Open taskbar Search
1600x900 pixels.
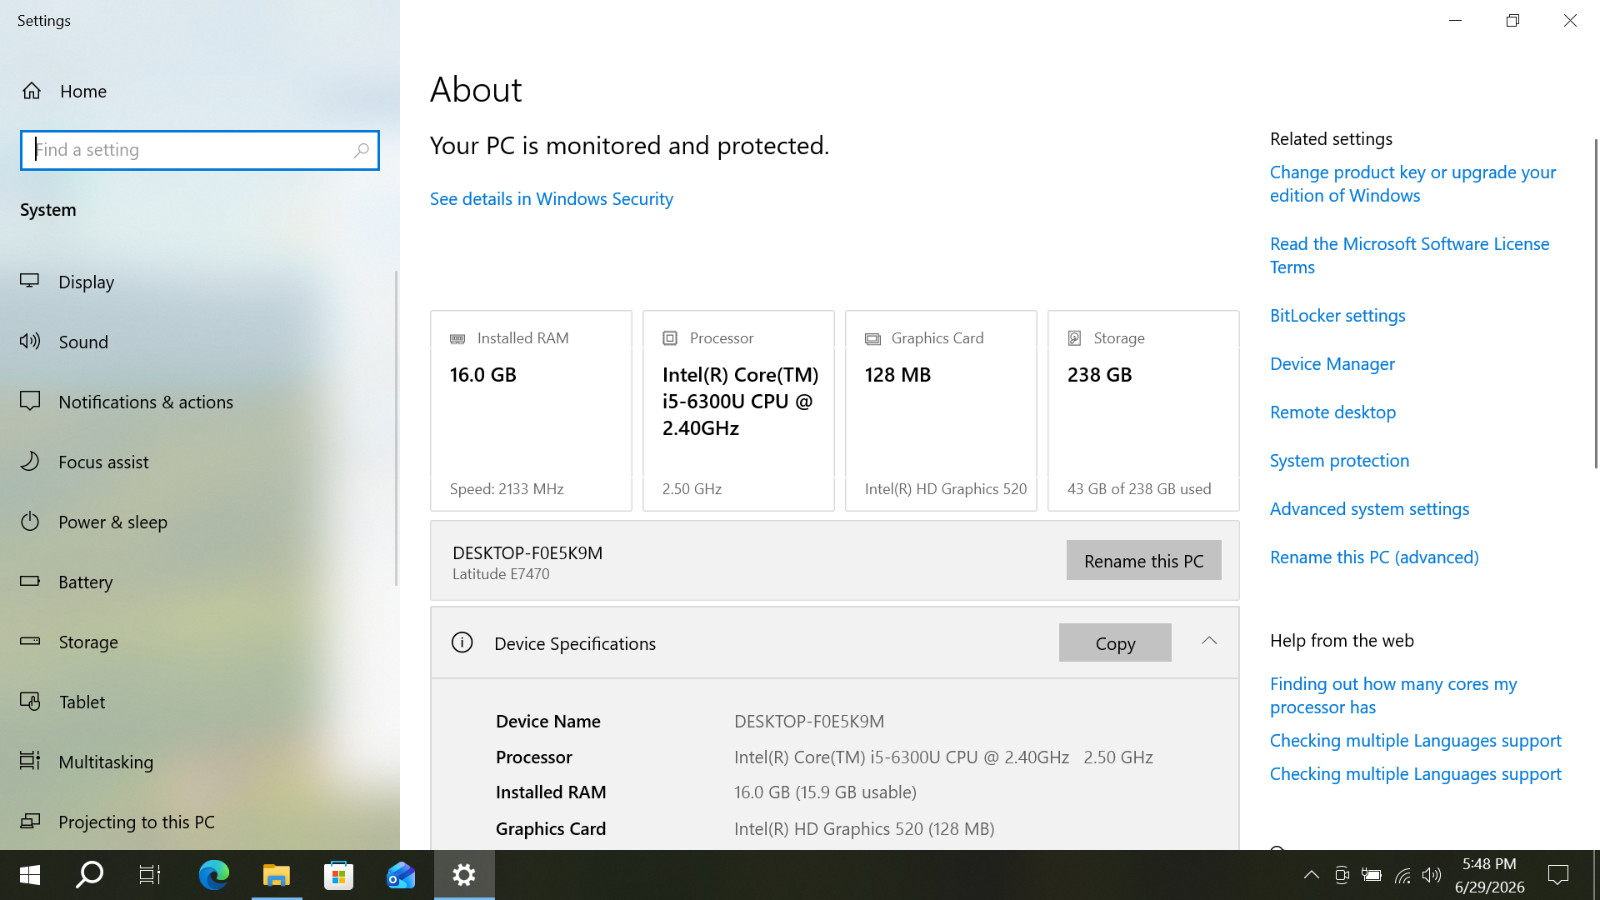tap(90, 875)
